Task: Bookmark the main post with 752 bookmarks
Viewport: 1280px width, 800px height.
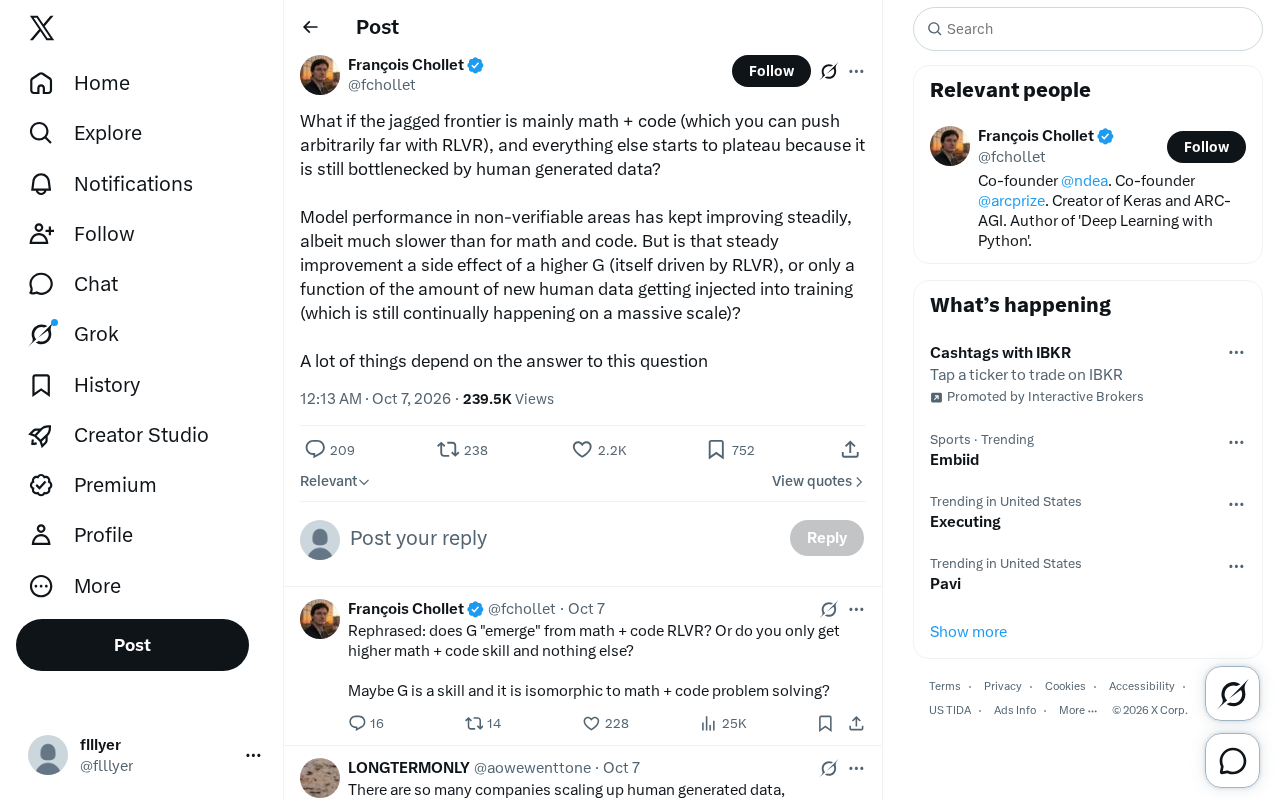Action: (730, 450)
